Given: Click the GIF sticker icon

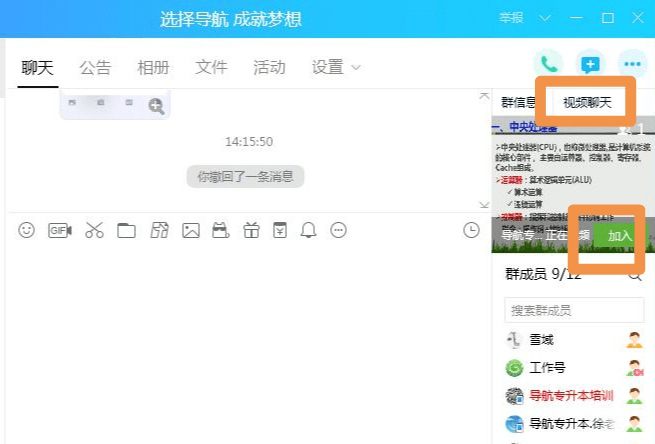Looking at the screenshot, I should [60, 230].
